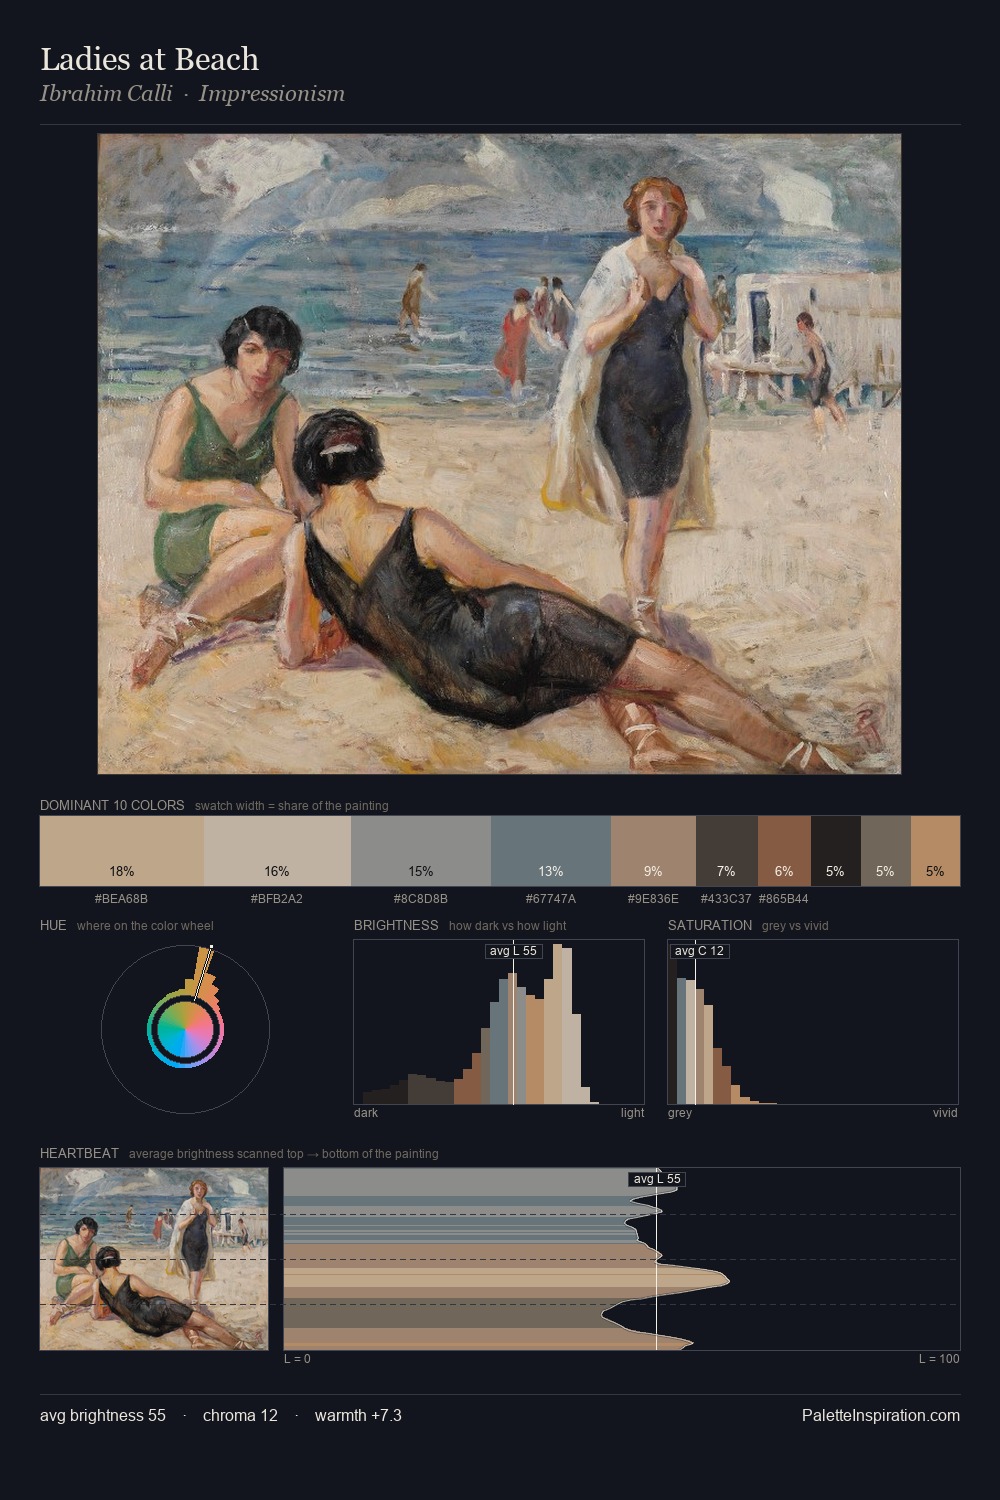Click the 'BRIGHTNESS' section heading
The height and width of the screenshot is (1500, 1000).
(x=396, y=925)
